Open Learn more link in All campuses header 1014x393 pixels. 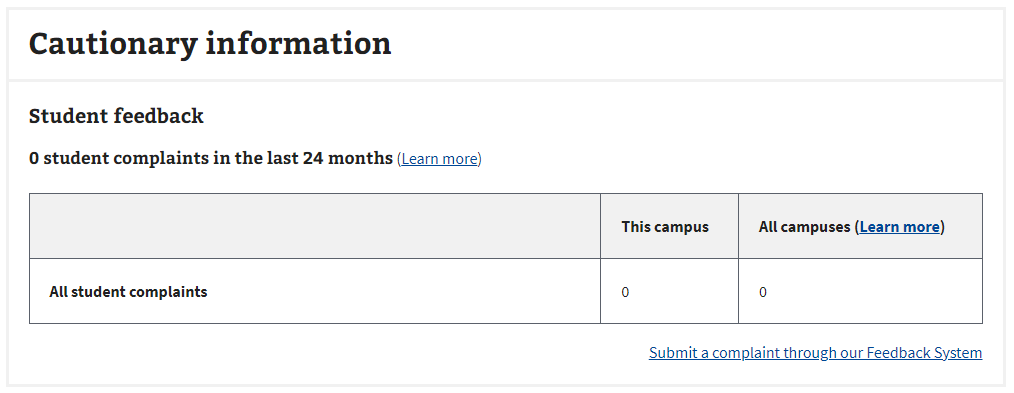[x=900, y=227]
